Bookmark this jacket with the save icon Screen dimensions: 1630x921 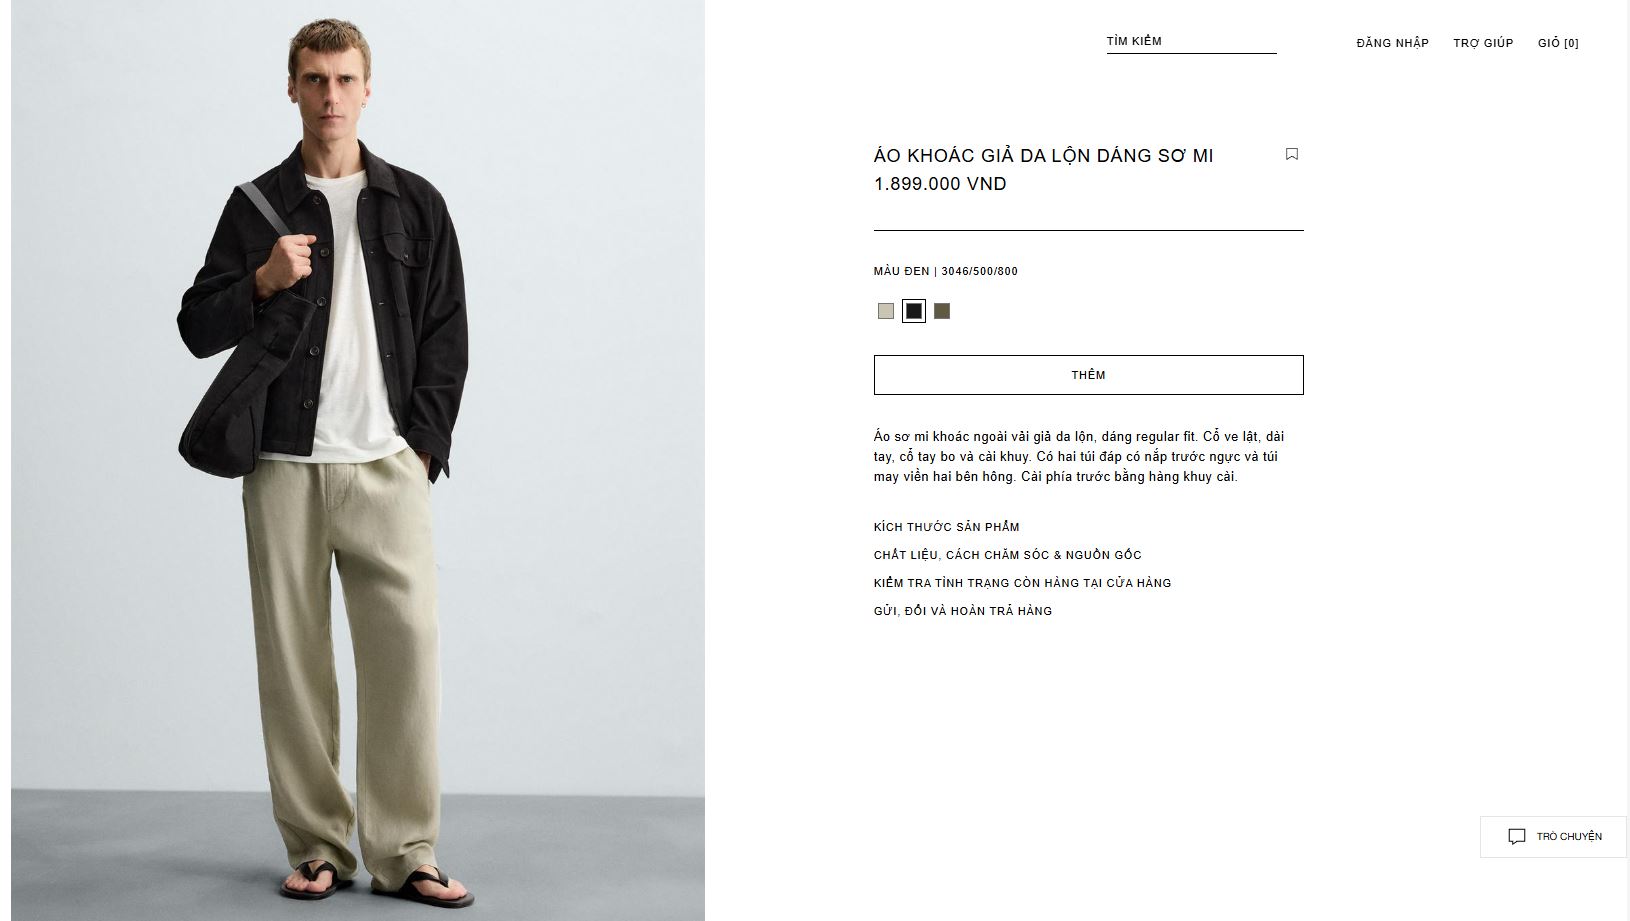(x=1292, y=154)
